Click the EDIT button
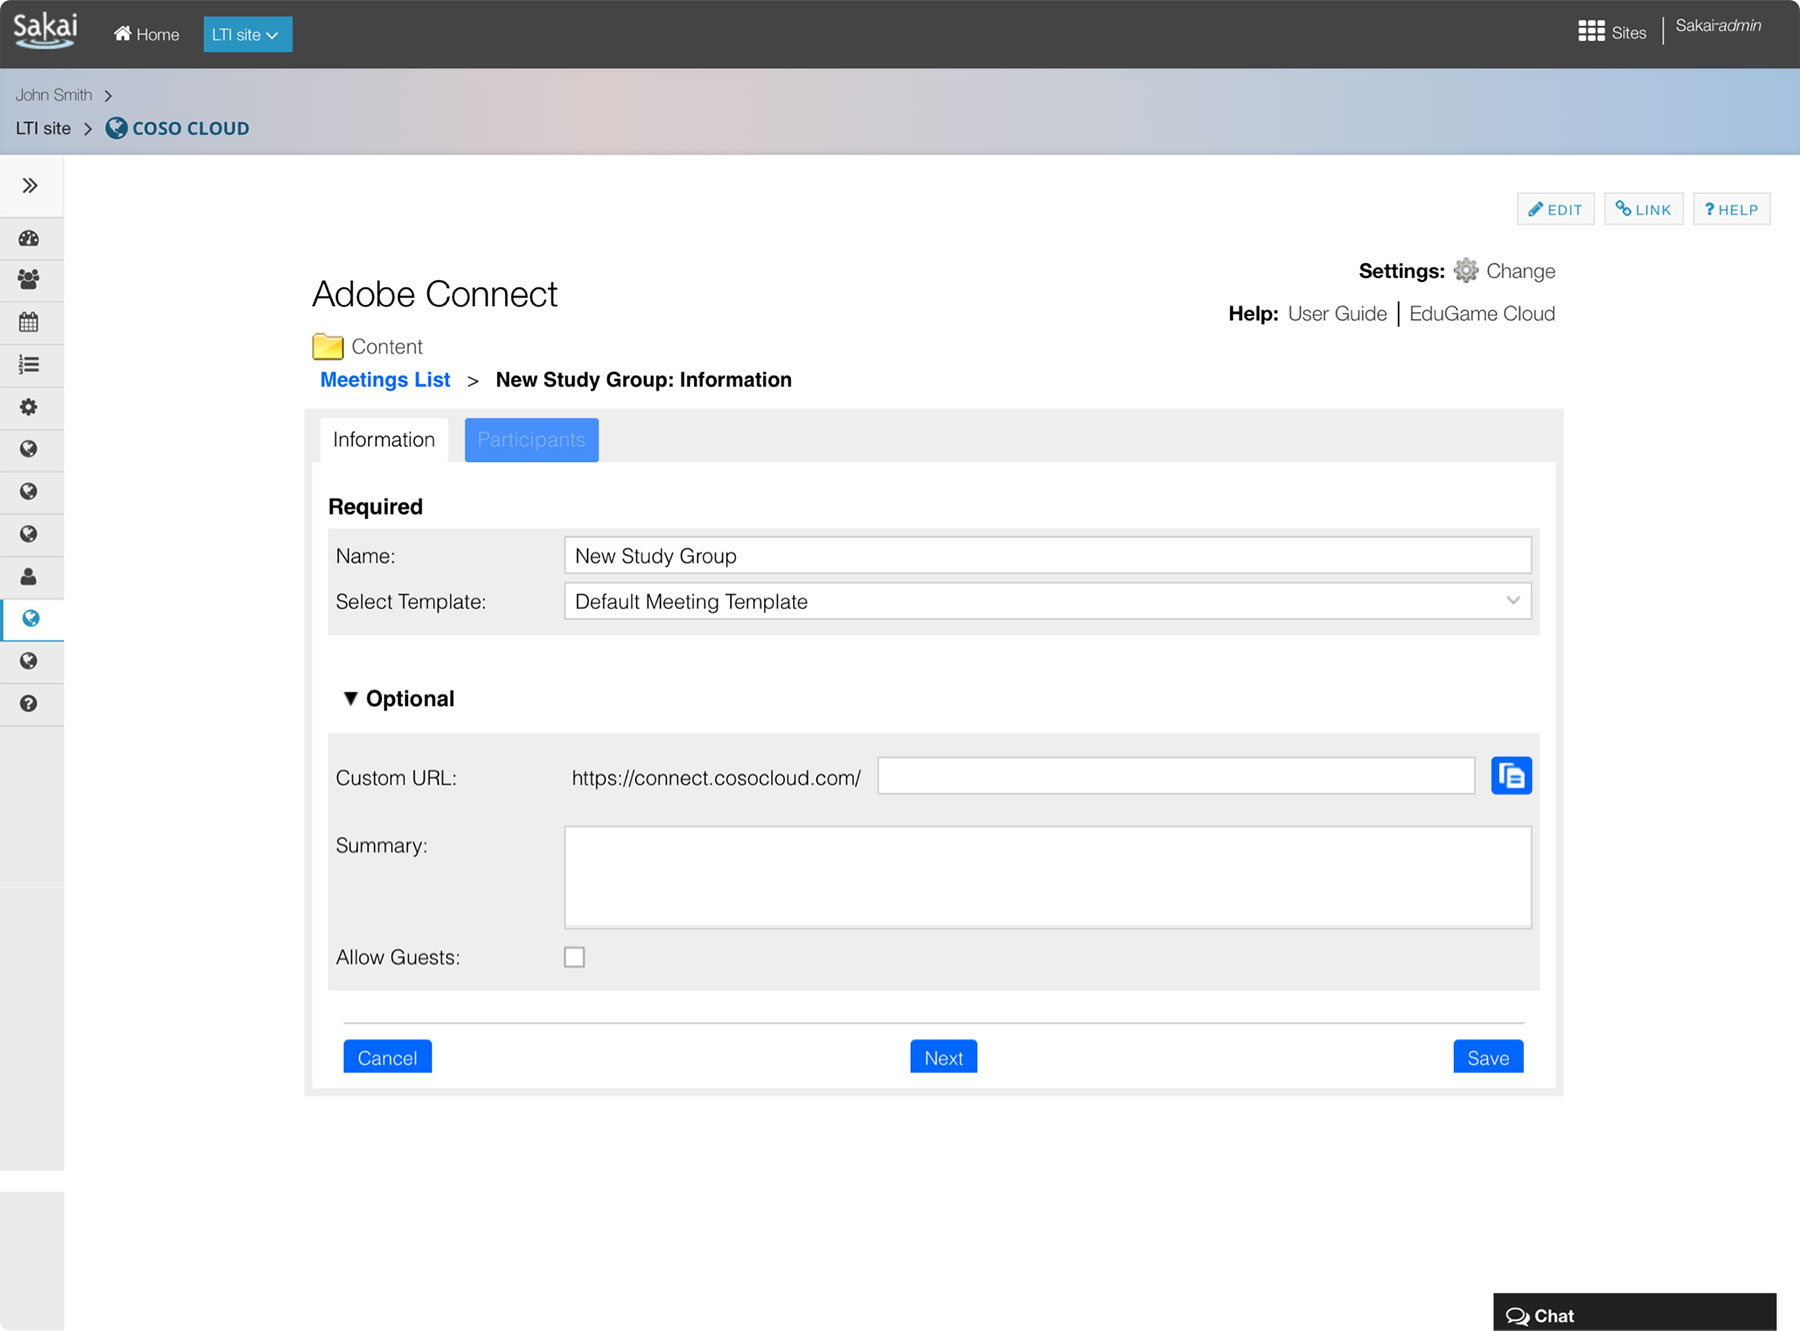 tap(1555, 209)
